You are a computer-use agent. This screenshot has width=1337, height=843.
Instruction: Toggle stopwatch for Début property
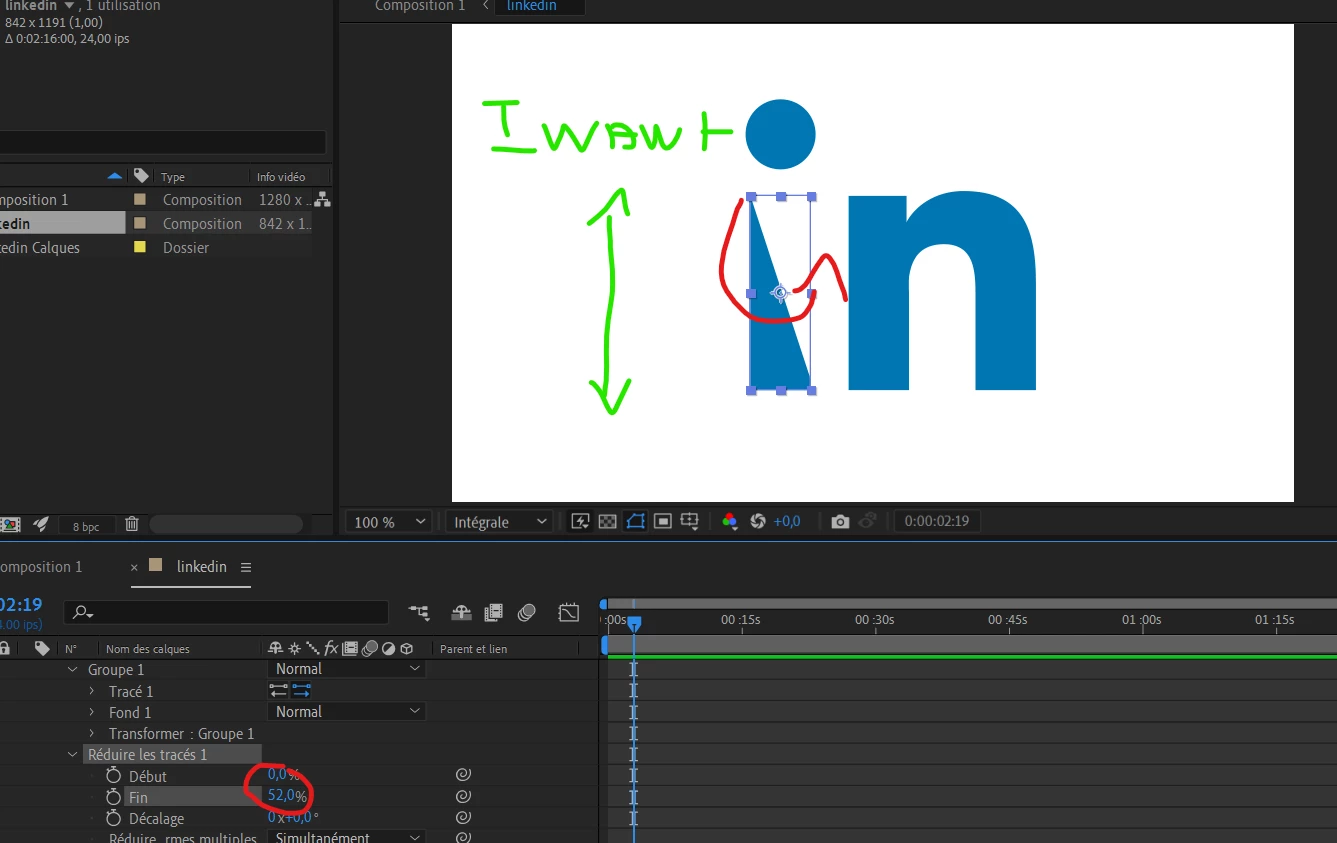tap(113, 776)
